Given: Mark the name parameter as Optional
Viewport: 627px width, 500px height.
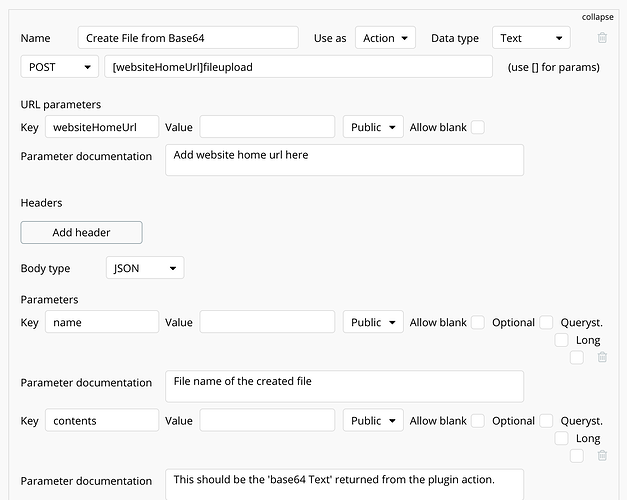Looking at the screenshot, I should pos(546,322).
